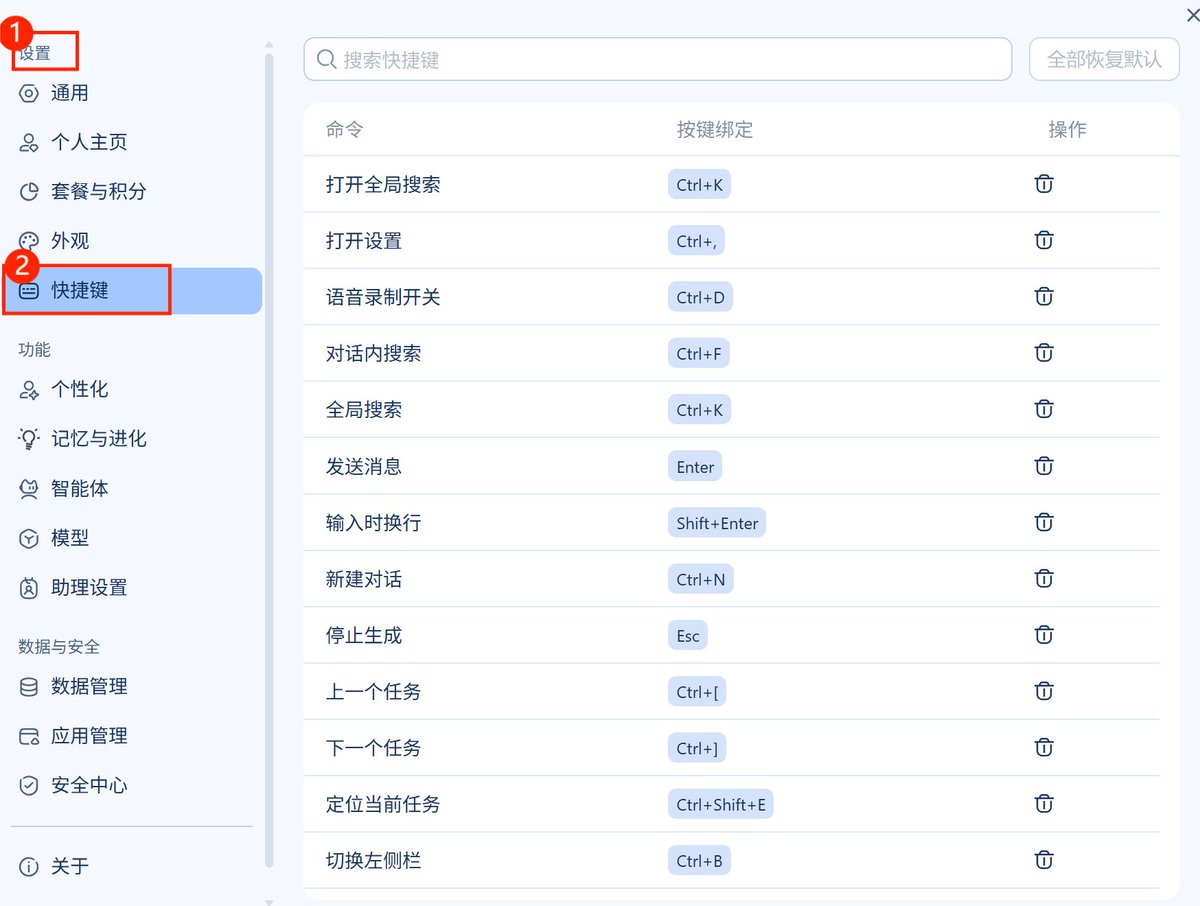
Task: Click the sidebar vertical scrollbar
Action: pos(268,460)
